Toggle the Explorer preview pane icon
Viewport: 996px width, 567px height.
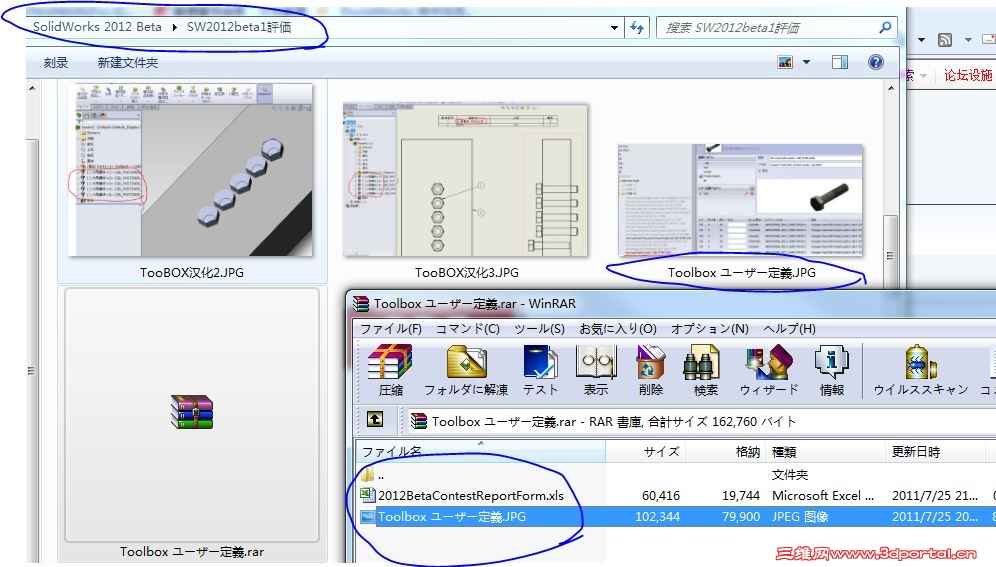click(x=840, y=62)
